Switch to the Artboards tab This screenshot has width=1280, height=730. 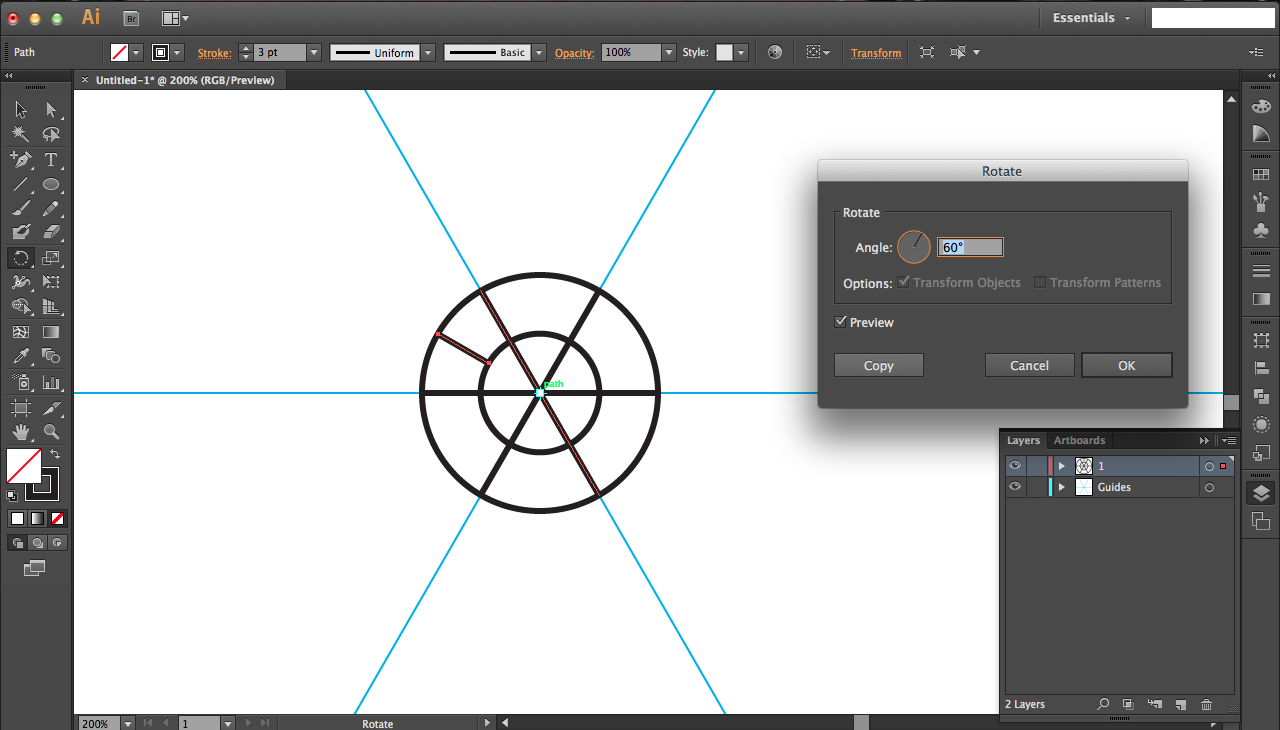tap(1079, 440)
